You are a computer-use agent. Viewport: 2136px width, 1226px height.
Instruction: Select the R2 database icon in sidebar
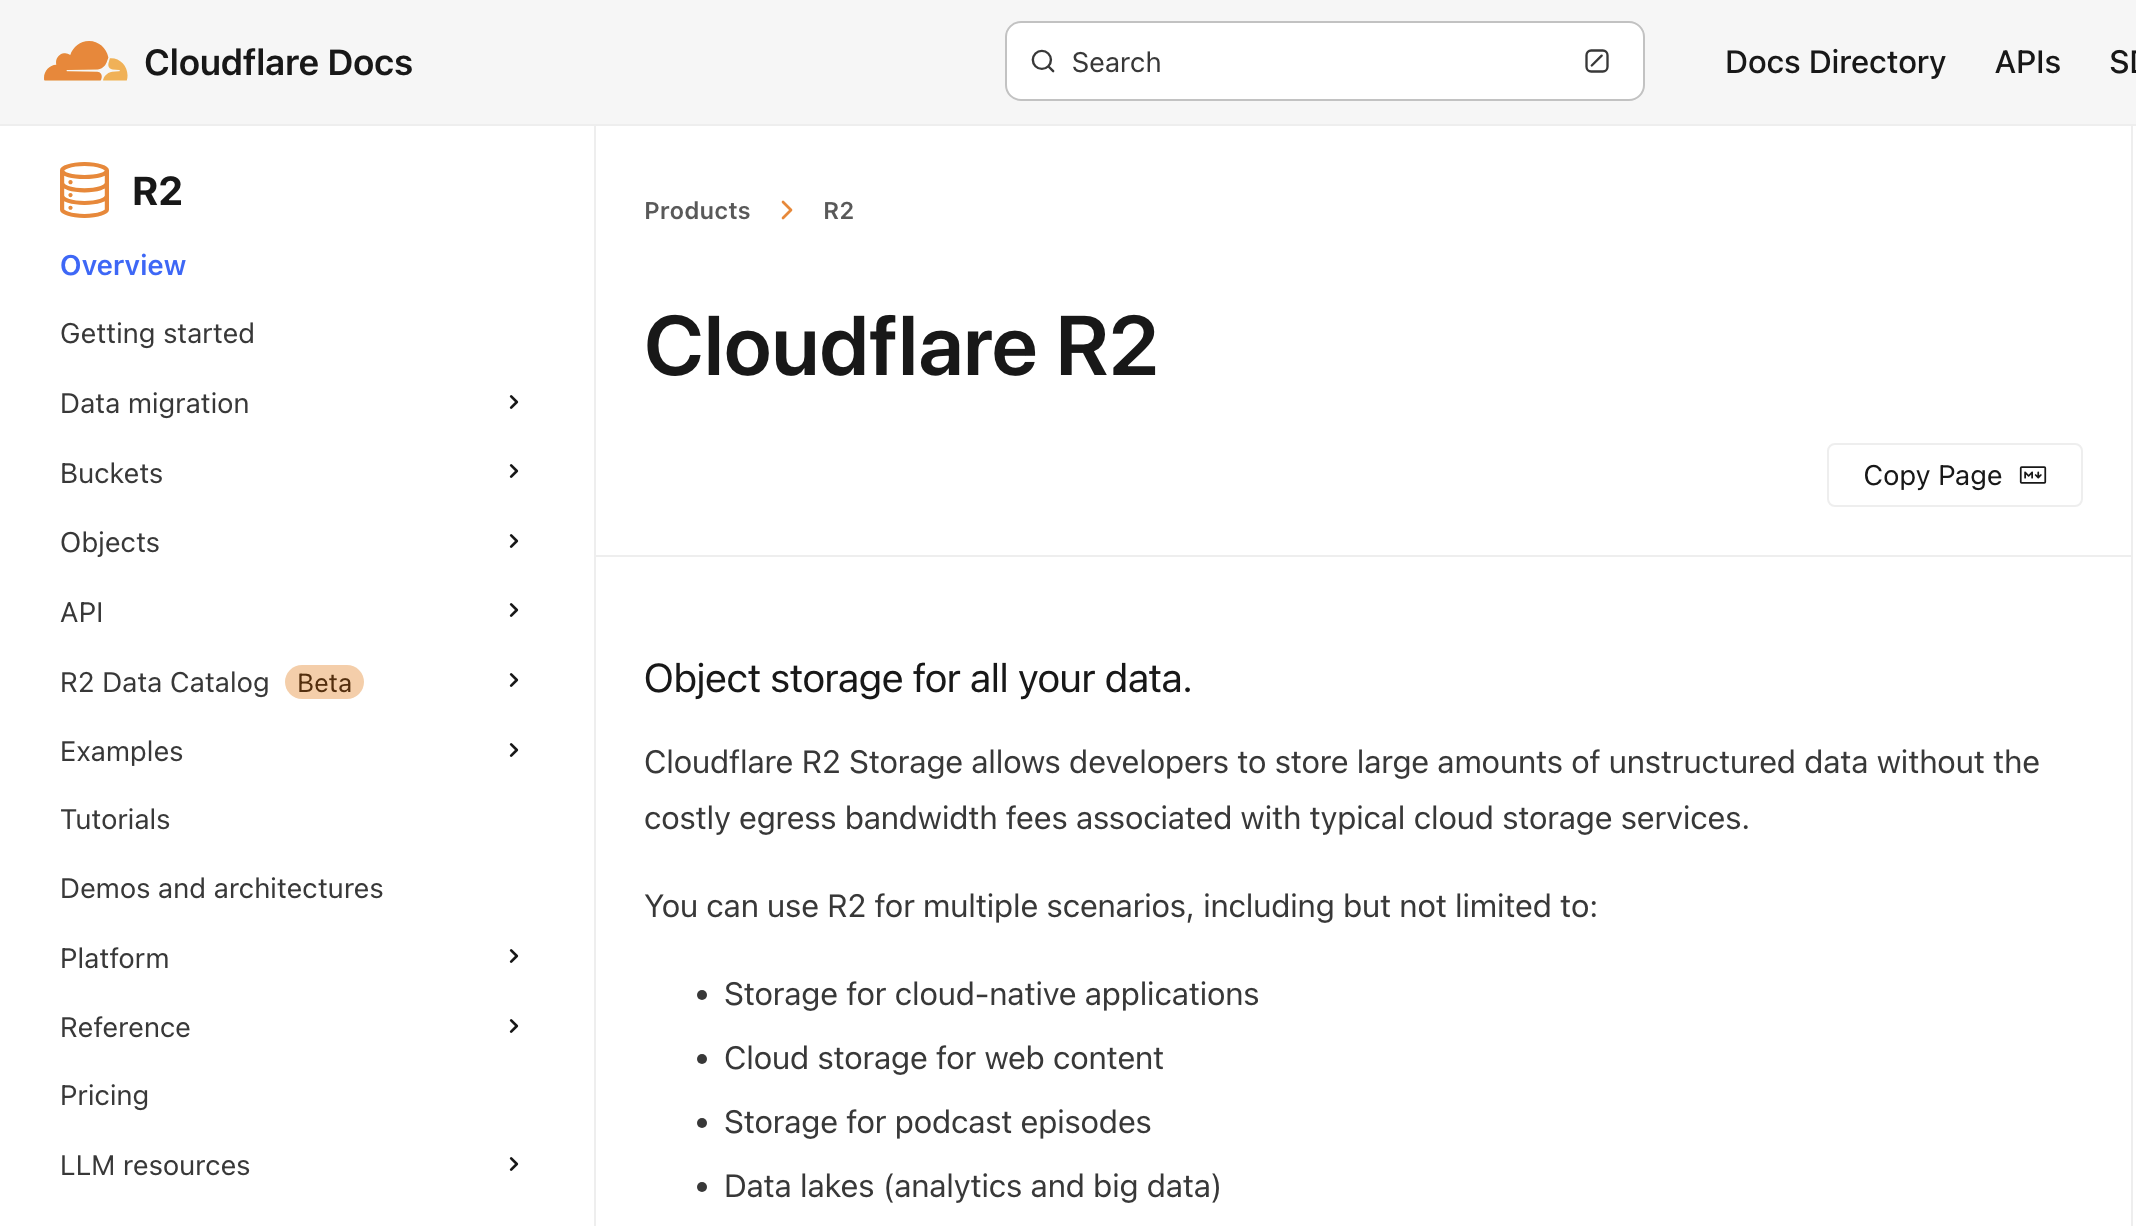[84, 189]
